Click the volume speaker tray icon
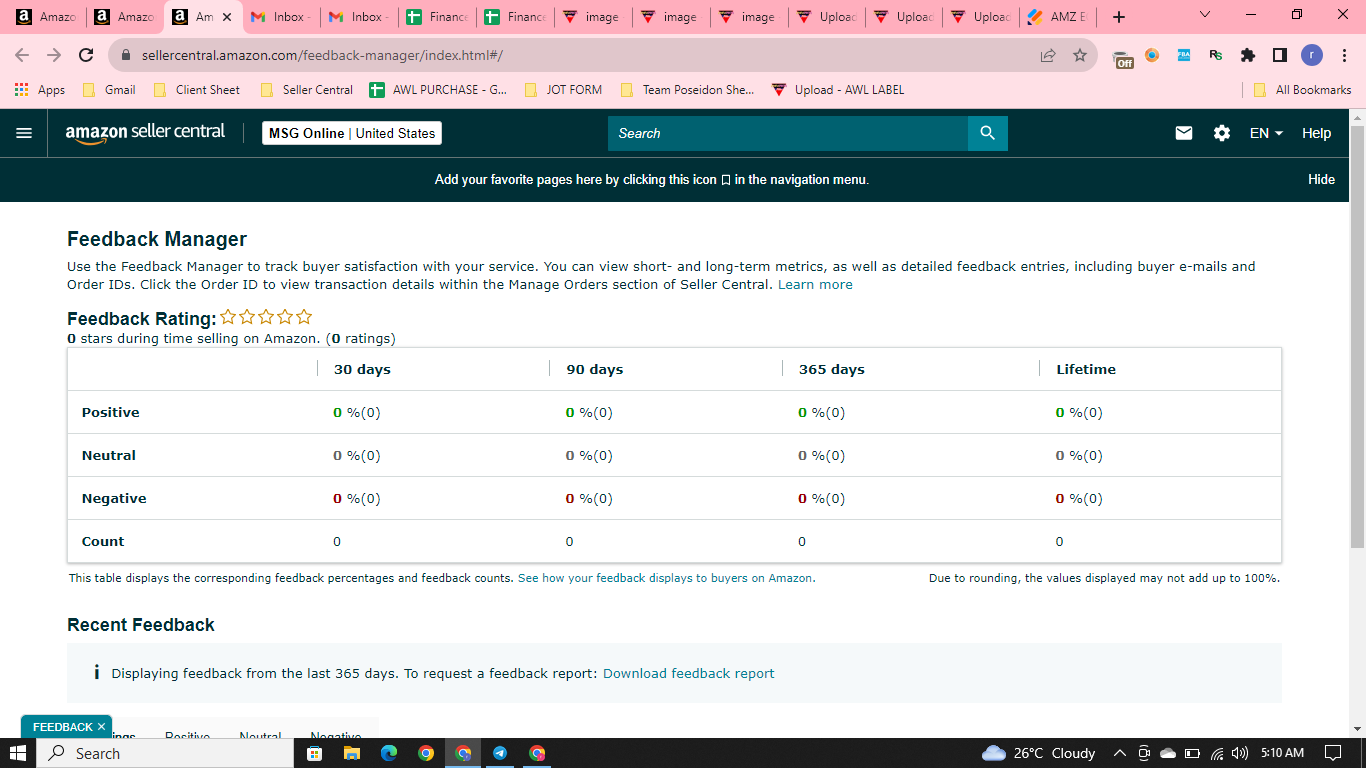The height and width of the screenshot is (768, 1366). pyautogui.click(x=1240, y=753)
